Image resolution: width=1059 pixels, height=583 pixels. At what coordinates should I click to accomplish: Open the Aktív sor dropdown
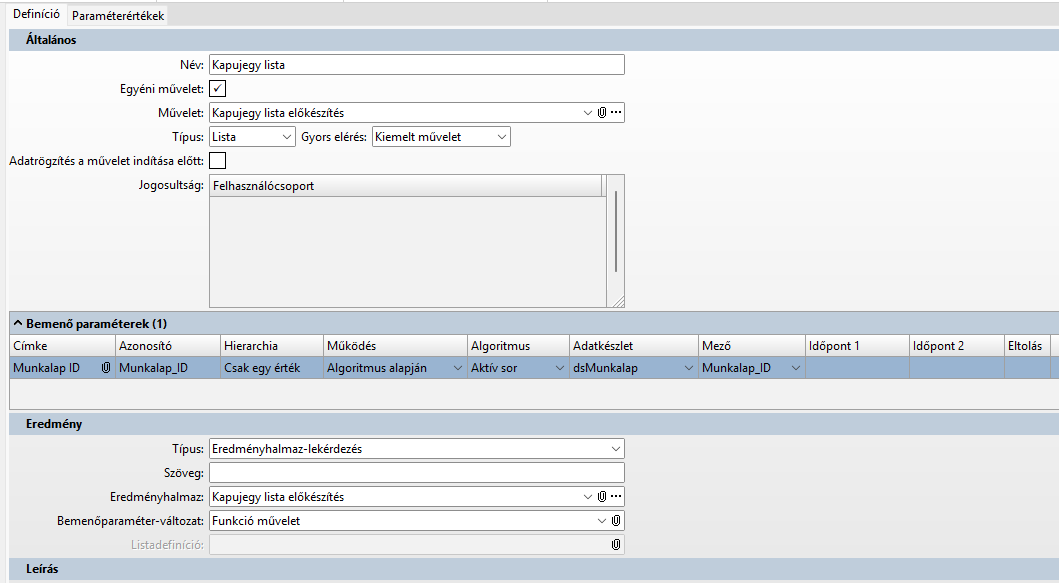[560, 368]
